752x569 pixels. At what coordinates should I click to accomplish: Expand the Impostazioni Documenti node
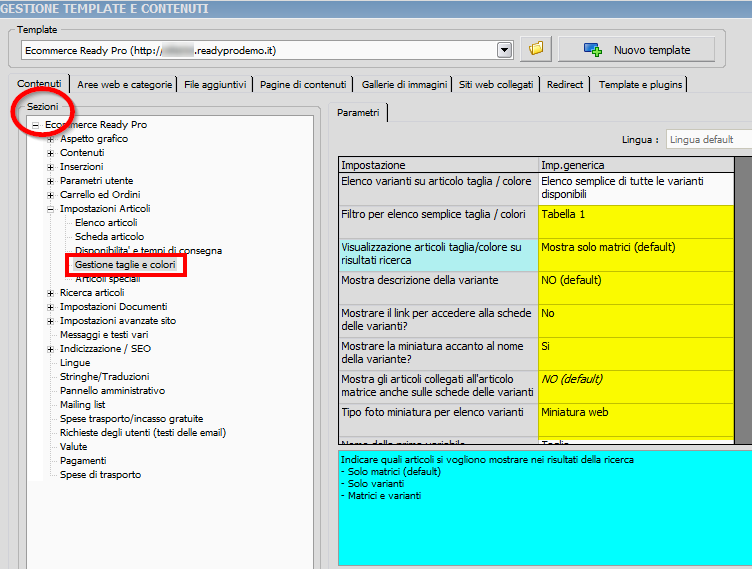pos(50,307)
